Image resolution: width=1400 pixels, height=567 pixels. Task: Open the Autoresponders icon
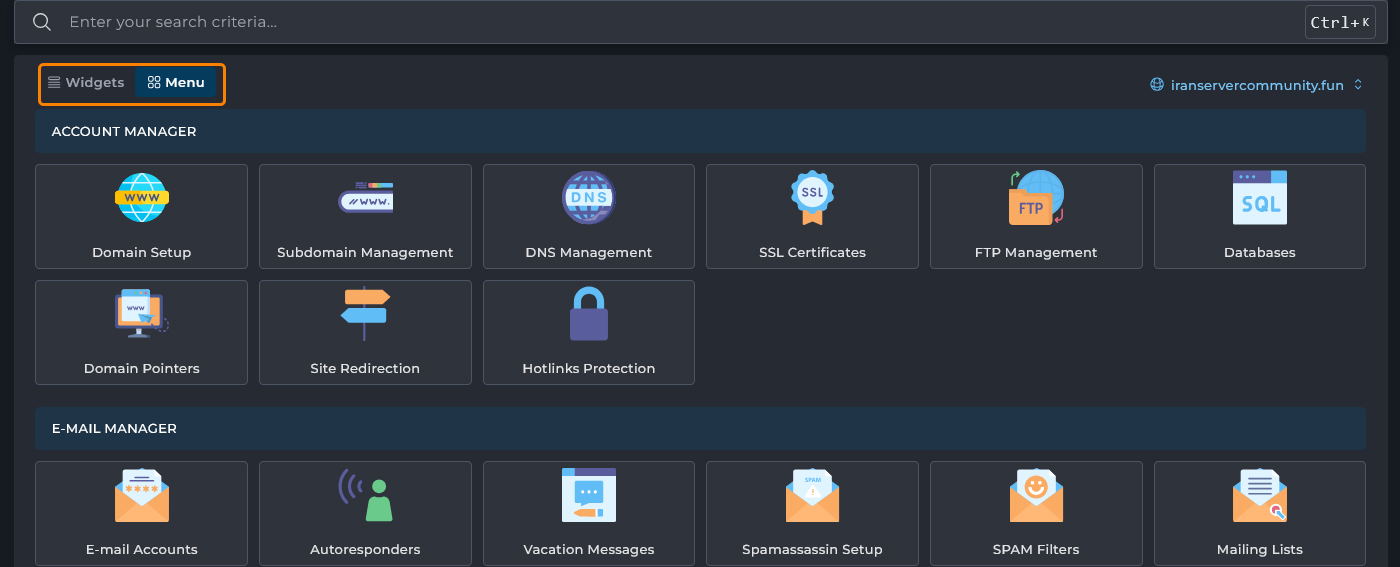click(x=365, y=495)
